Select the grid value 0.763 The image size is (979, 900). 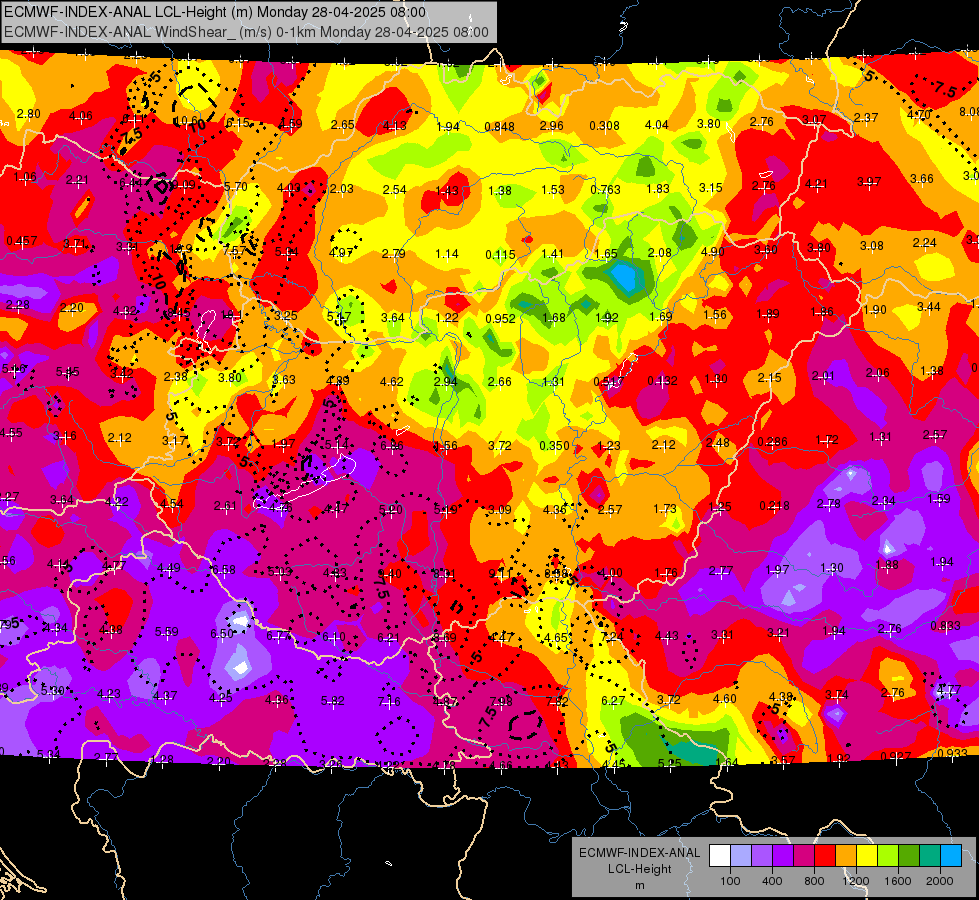[606, 189]
